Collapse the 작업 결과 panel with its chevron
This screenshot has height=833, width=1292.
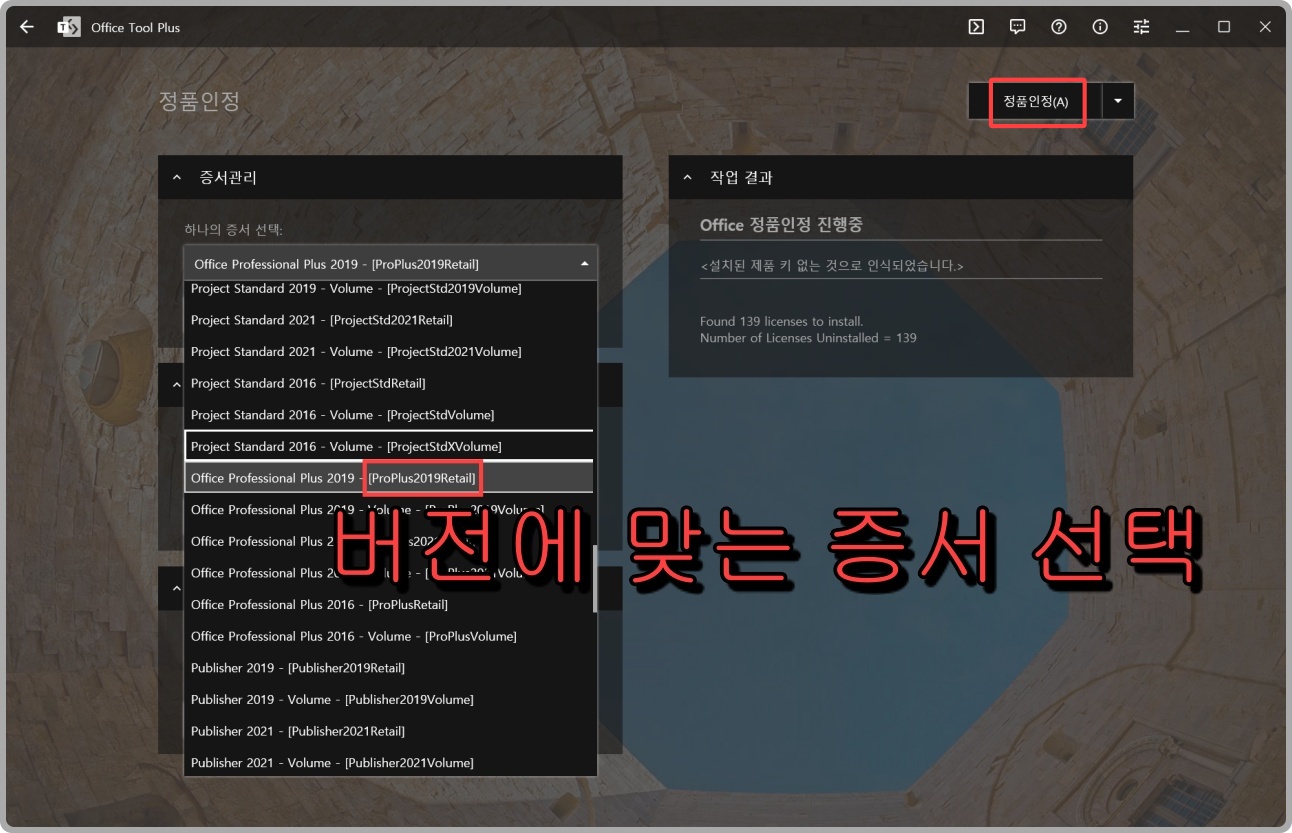pos(686,177)
